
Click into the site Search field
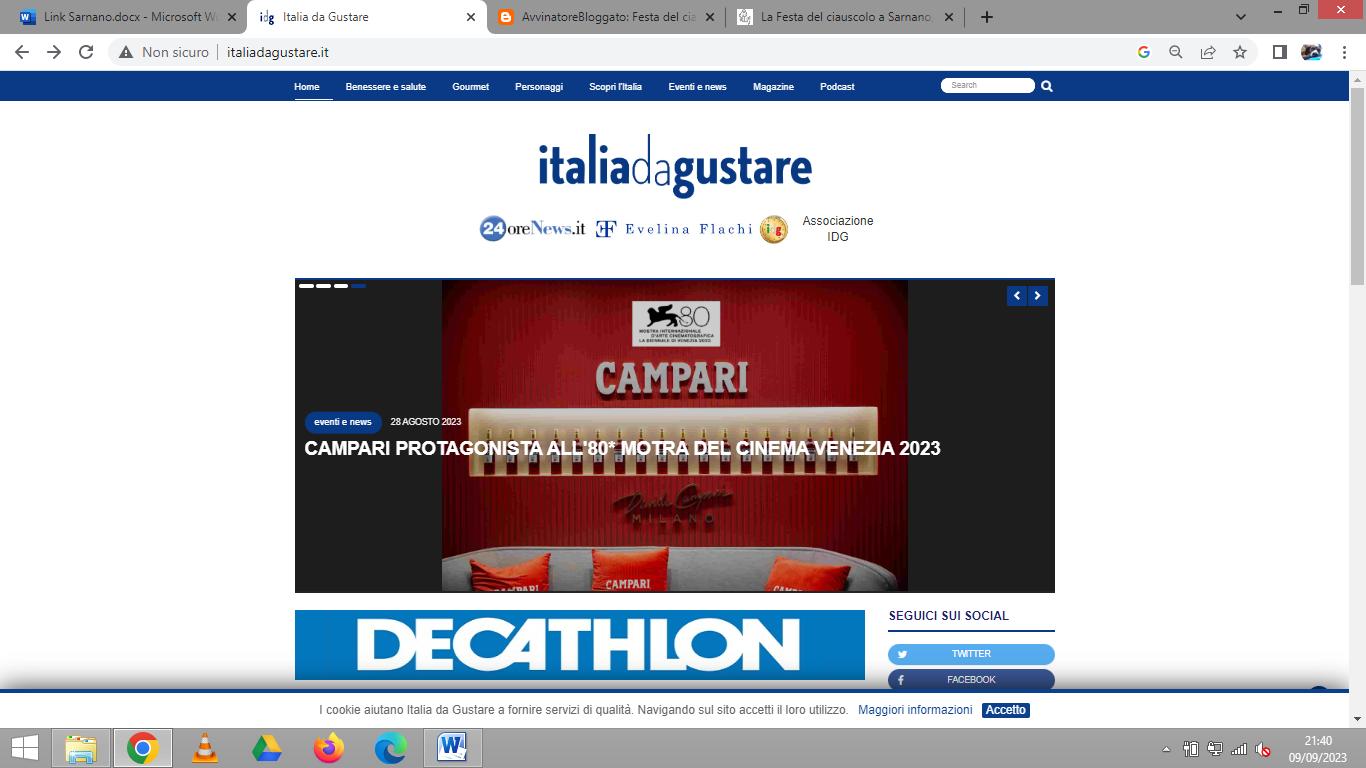(988, 85)
